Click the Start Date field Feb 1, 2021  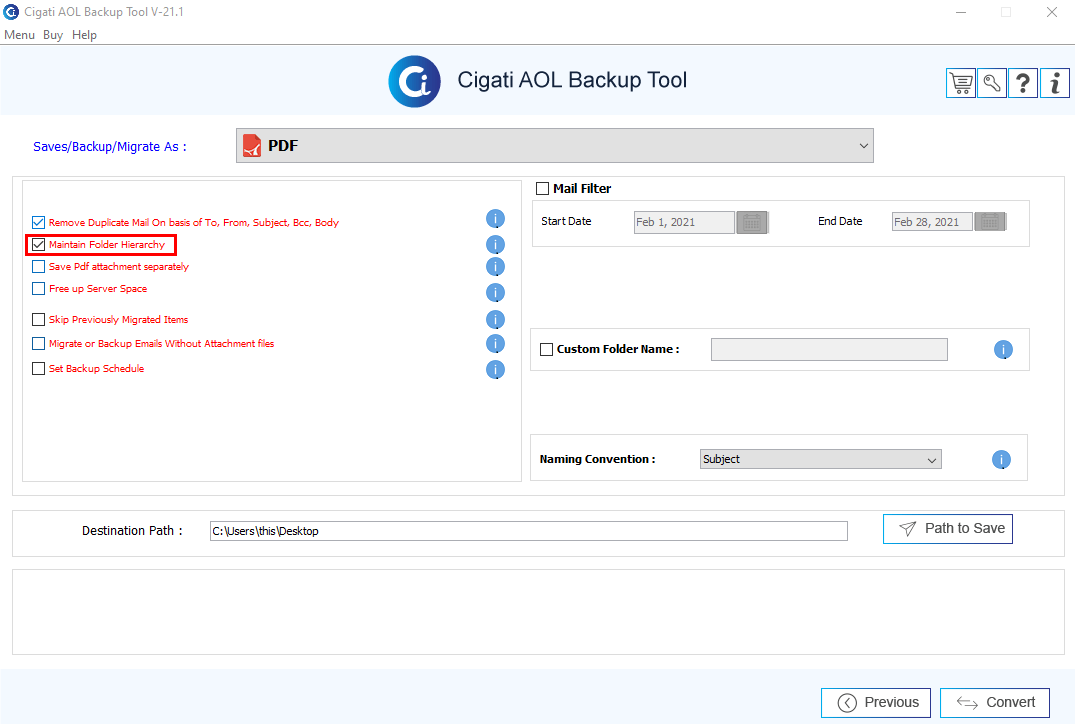(684, 222)
